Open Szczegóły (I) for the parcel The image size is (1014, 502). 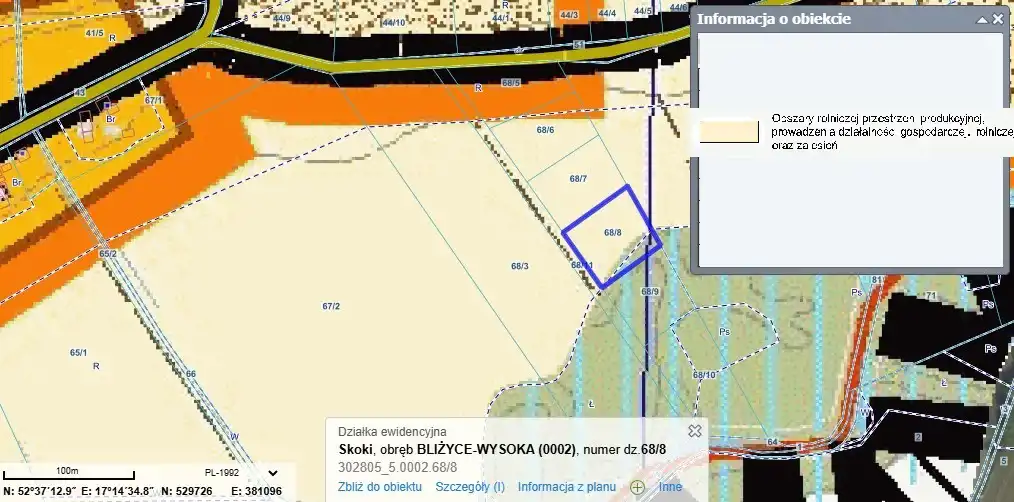[469, 487]
